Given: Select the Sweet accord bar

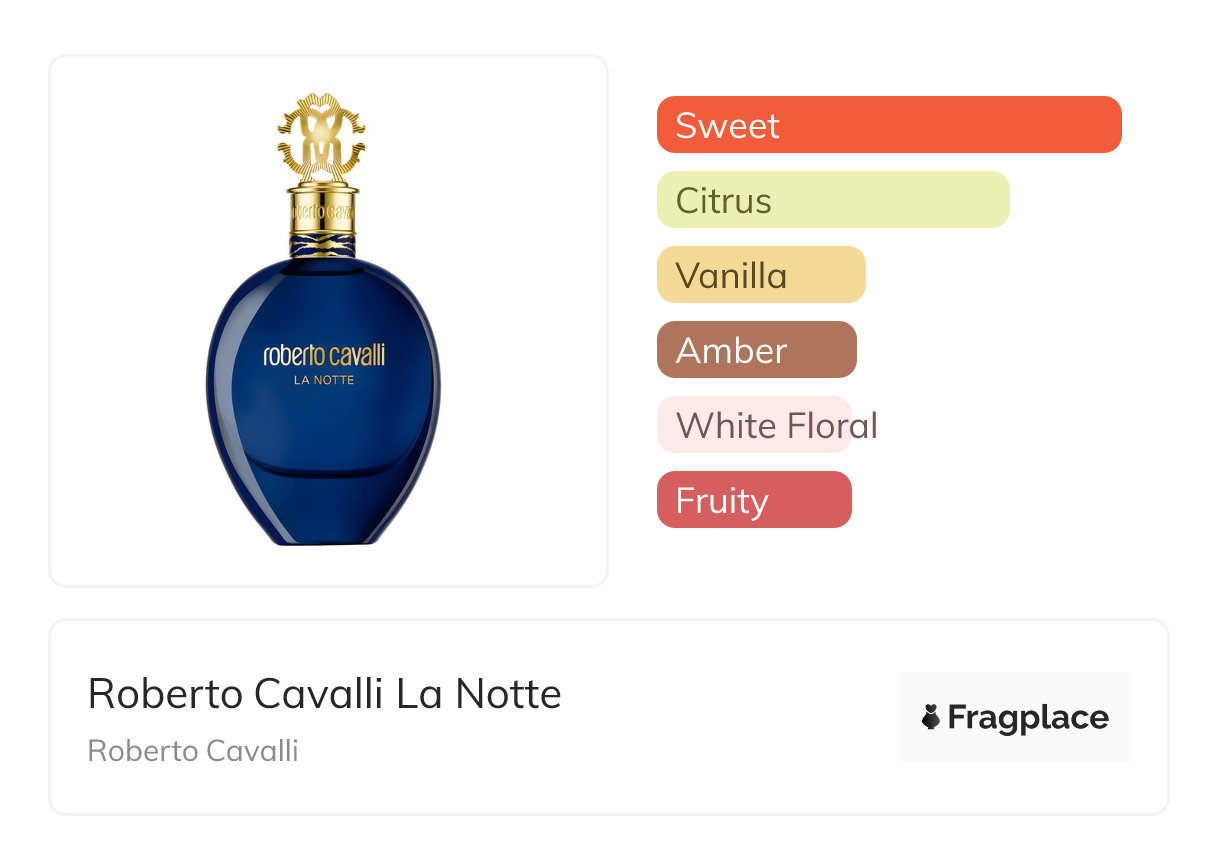Looking at the screenshot, I should pyautogui.click(x=888, y=125).
